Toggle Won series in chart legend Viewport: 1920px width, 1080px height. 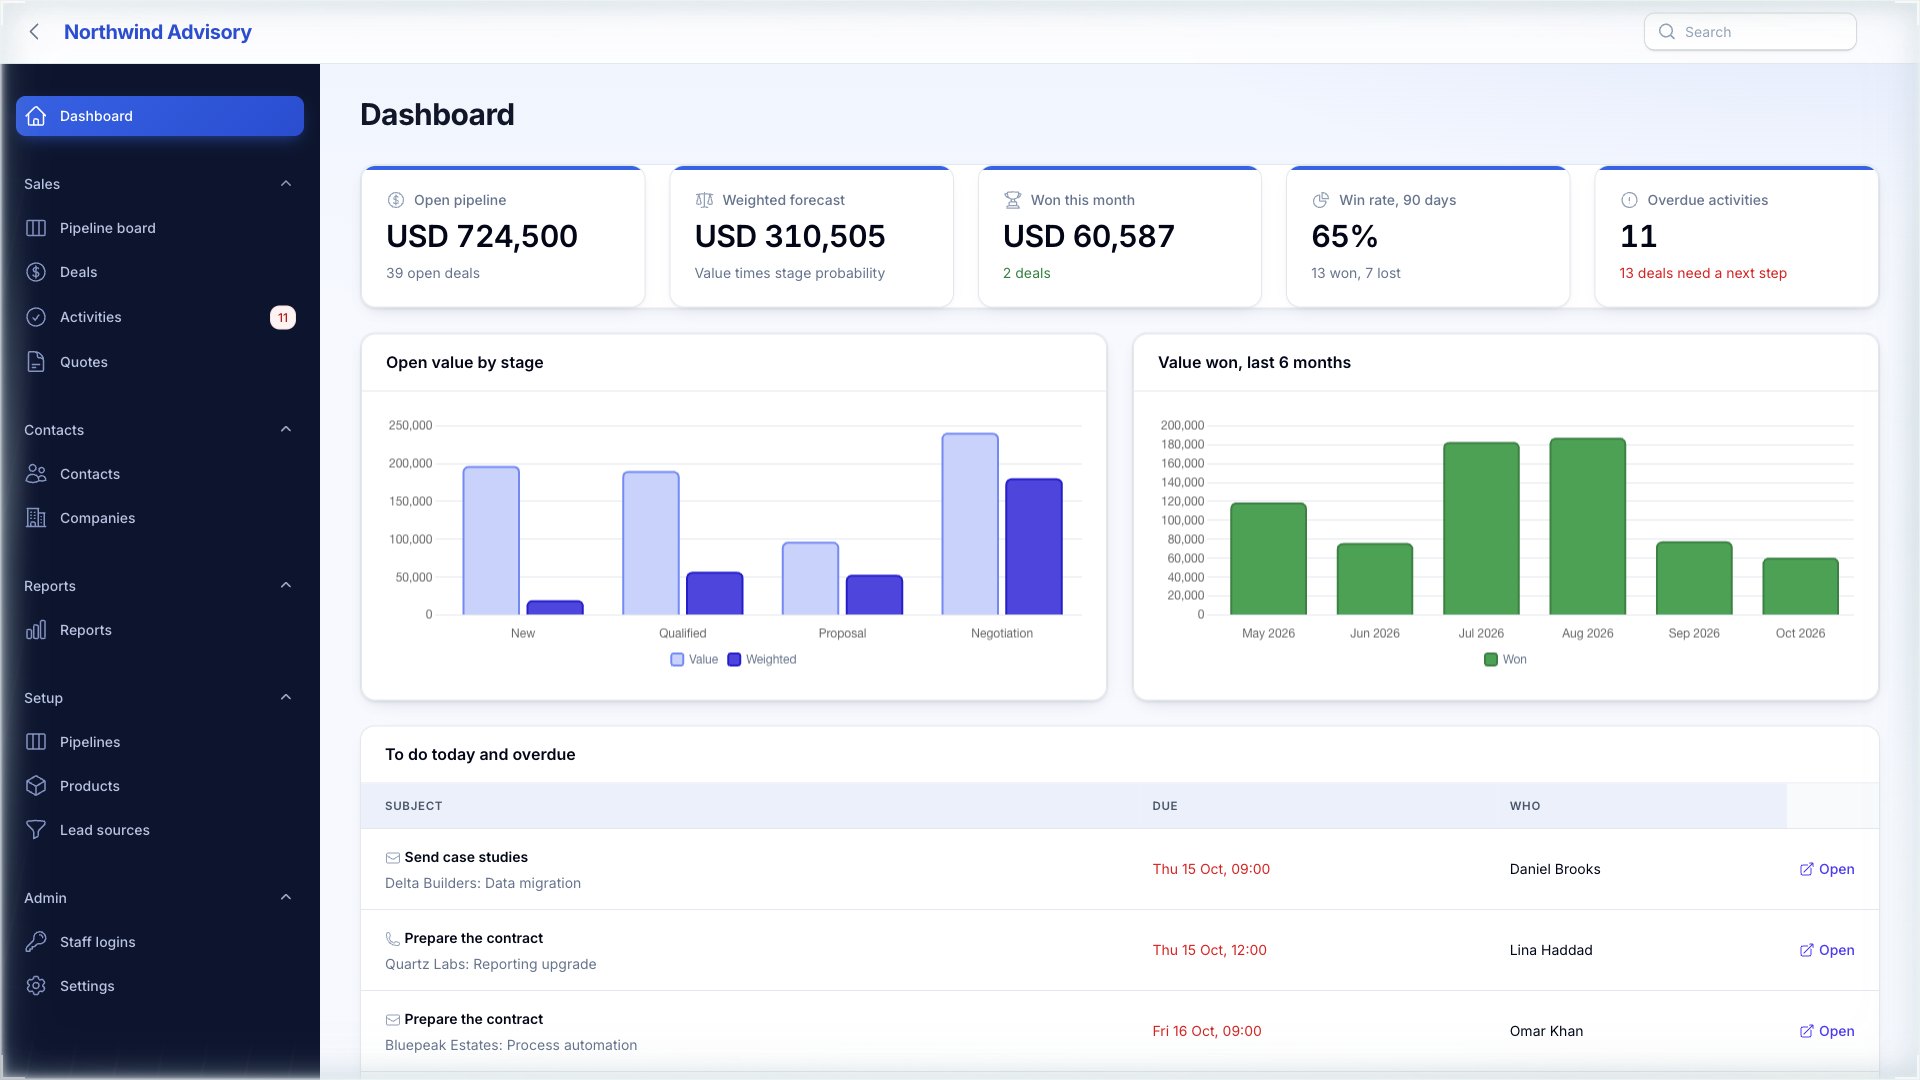click(1506, 660)
